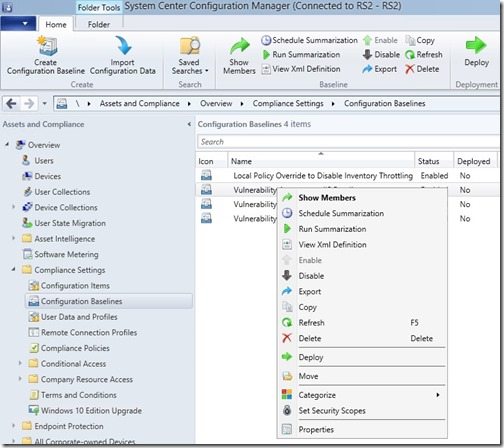
Task: Choose Copy in context menu
Action: click(x=362, y=308)
